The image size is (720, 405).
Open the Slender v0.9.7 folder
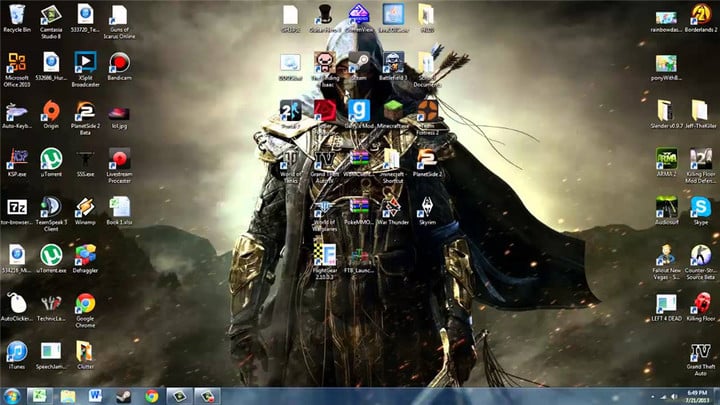point(666,114)
